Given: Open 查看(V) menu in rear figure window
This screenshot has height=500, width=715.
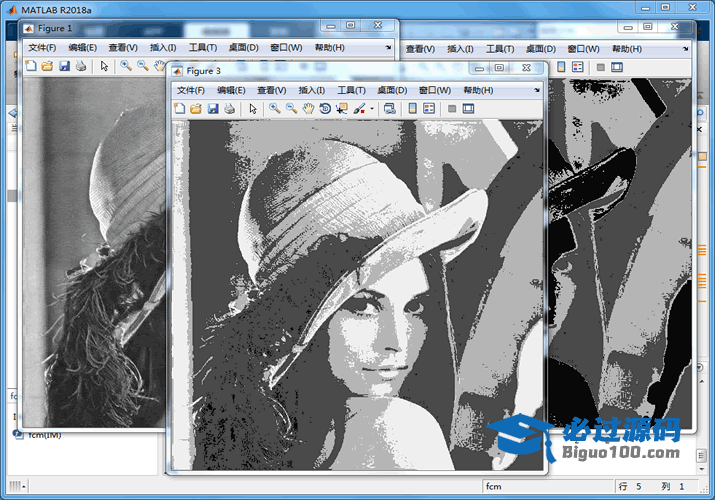Looking at the screenshot, I should (420, 49).
